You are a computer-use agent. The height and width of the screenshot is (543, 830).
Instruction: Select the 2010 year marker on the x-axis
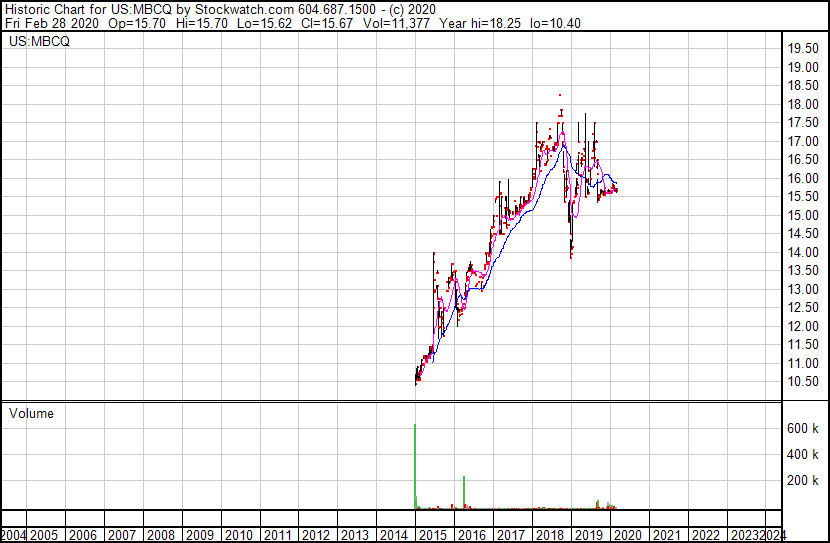pyautogui.click(x=238, y=534)
